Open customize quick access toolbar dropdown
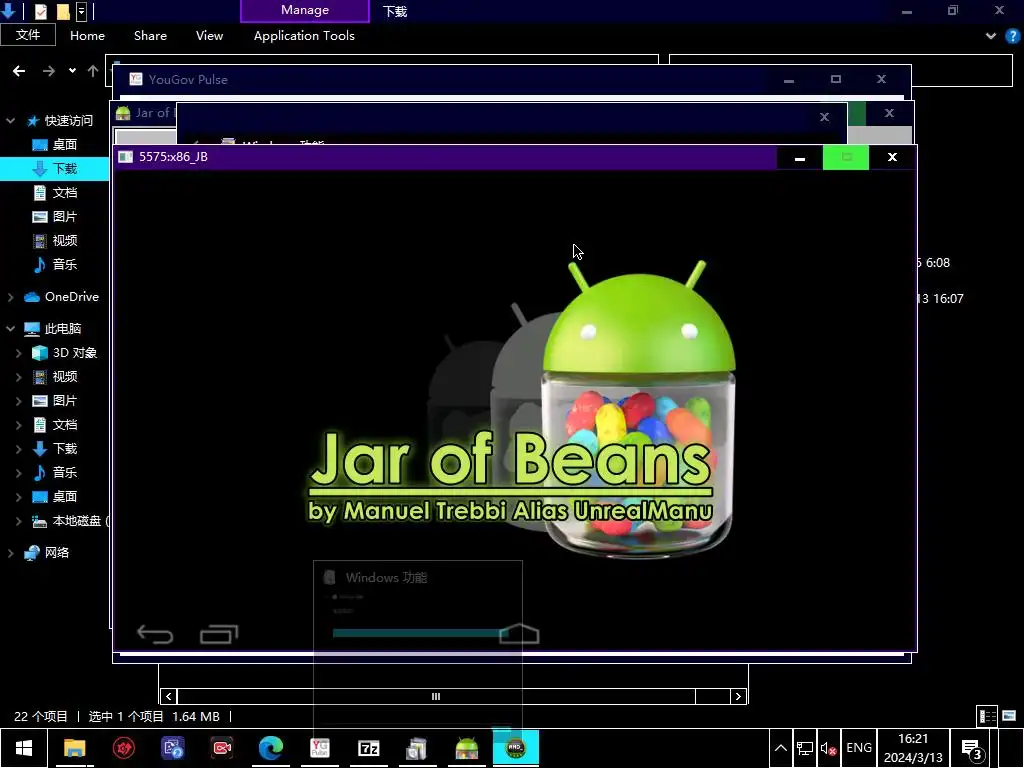This screenshot has width=1024, height=768. click(82, 11)
